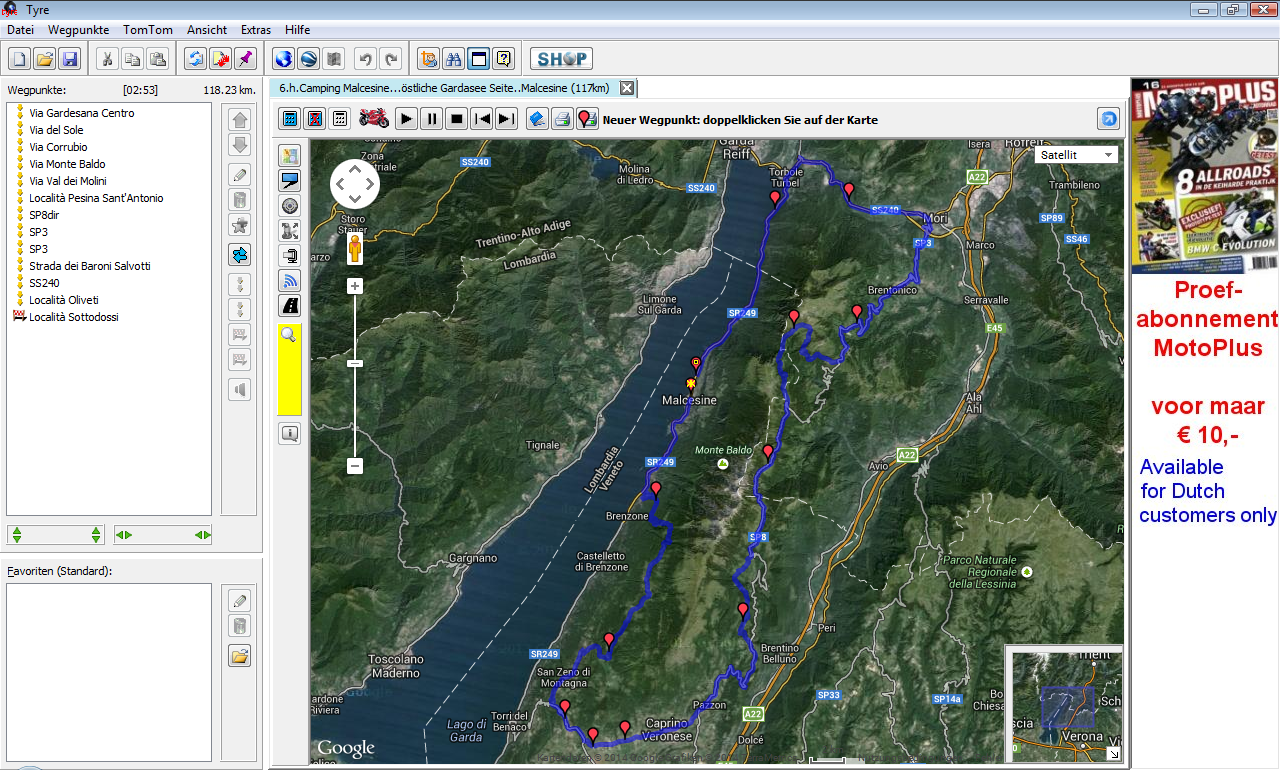This screenshot has height=770, width=1280.
Task: Click the road icon in map sidebar
Action: click(x=290, y=305)
